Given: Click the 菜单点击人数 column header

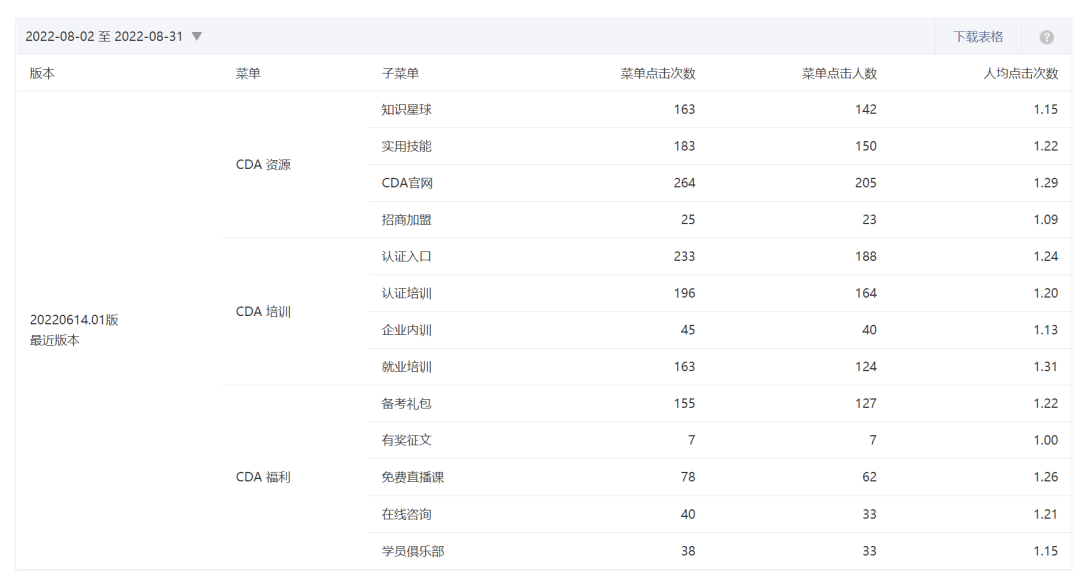Looking at the screenshot, I should click(839, 73).
